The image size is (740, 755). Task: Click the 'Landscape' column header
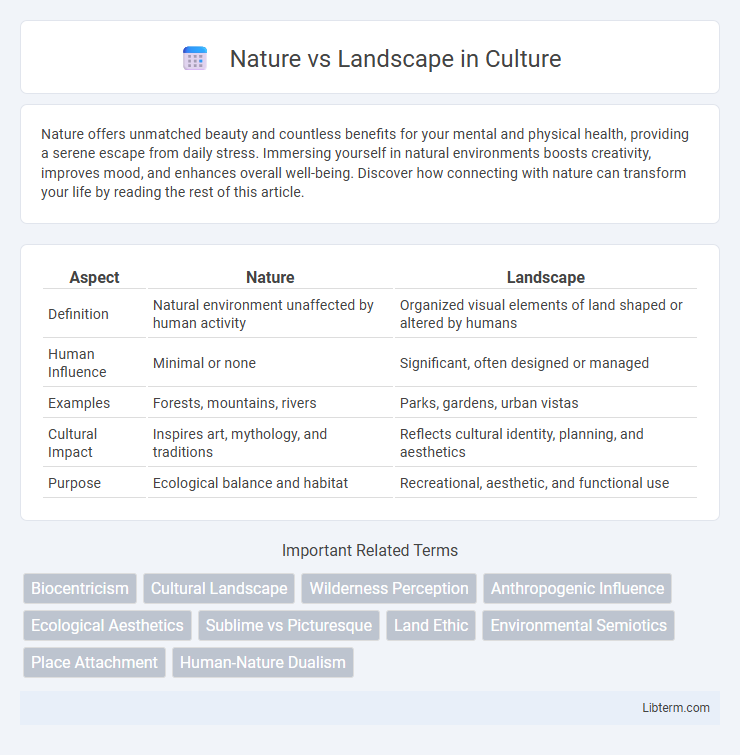(545, 277)
